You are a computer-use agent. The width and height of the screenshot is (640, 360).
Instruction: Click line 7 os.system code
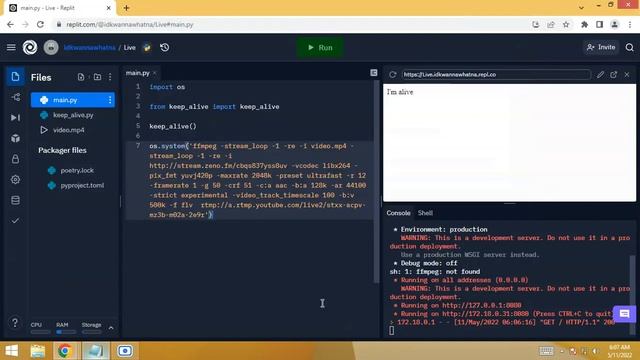pyautogui.click(x=258, y=180)
